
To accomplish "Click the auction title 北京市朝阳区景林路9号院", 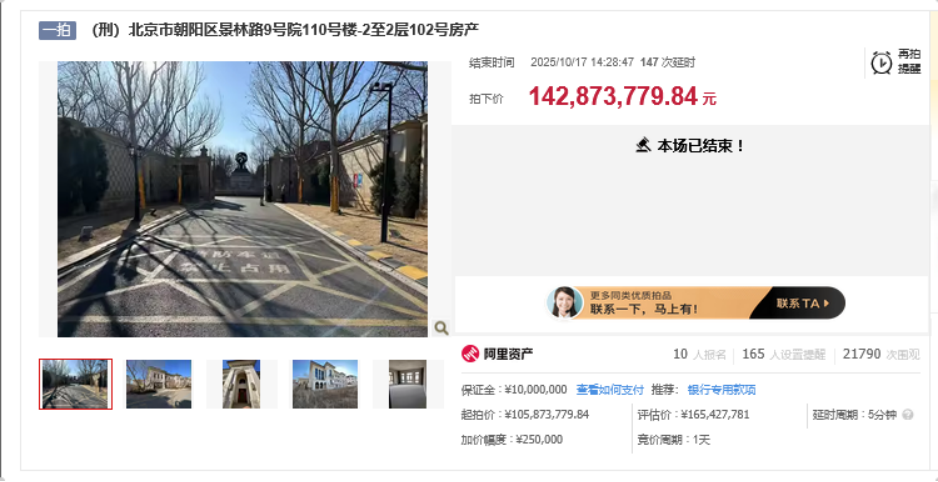I will coord(285,29).
